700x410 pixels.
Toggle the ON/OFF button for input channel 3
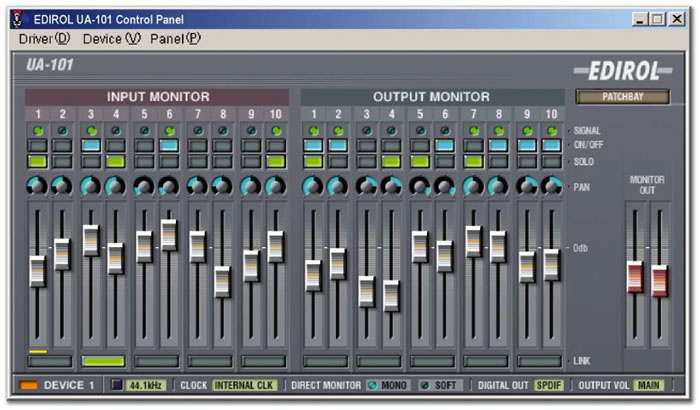point(90,145)
